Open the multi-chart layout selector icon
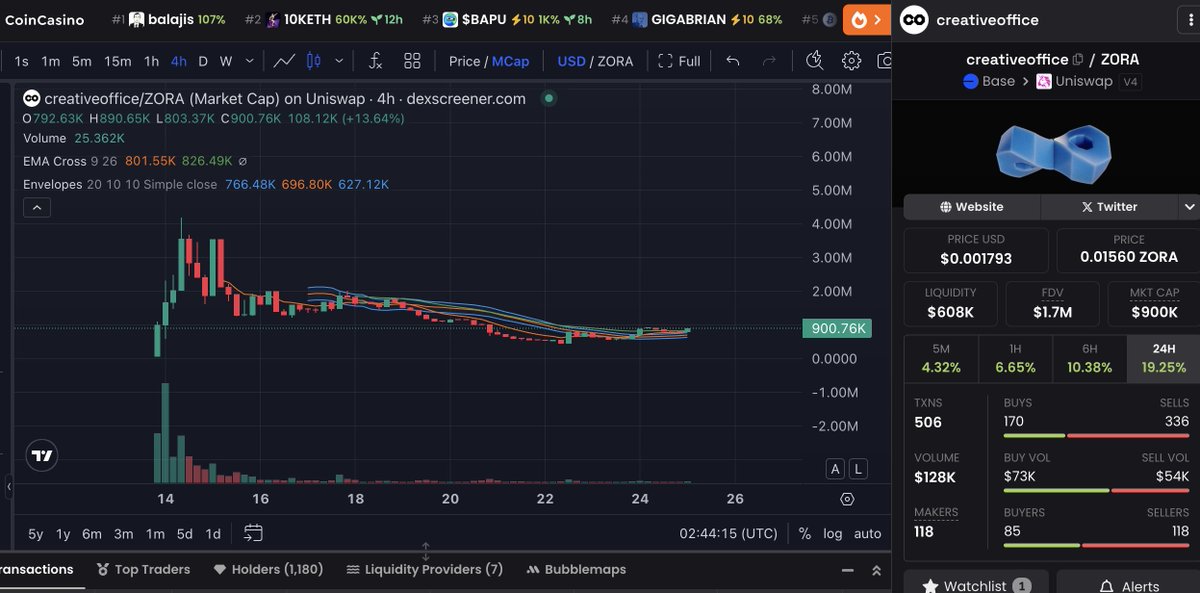 point(412,60)
